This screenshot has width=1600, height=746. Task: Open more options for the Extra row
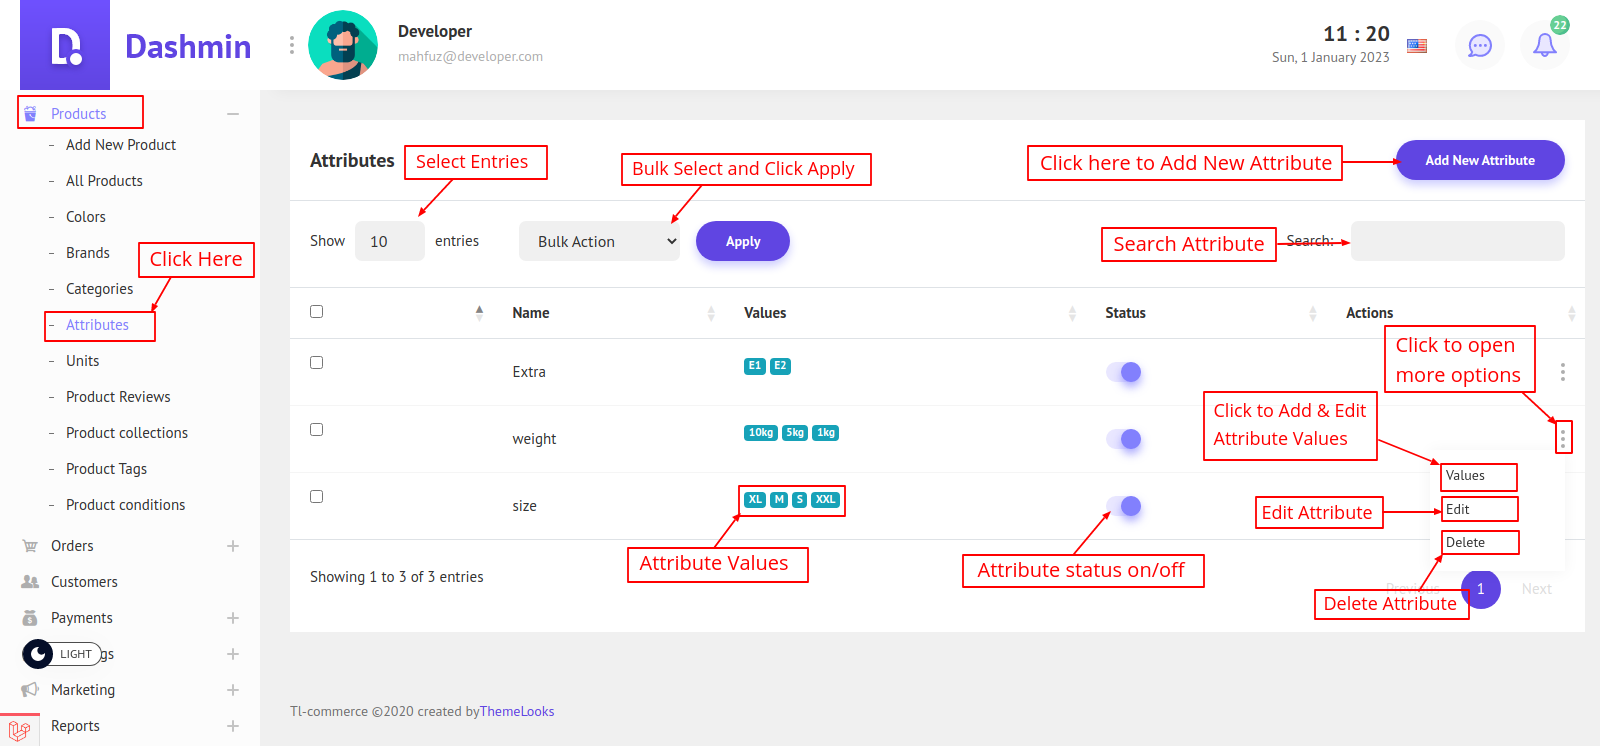1562,372
